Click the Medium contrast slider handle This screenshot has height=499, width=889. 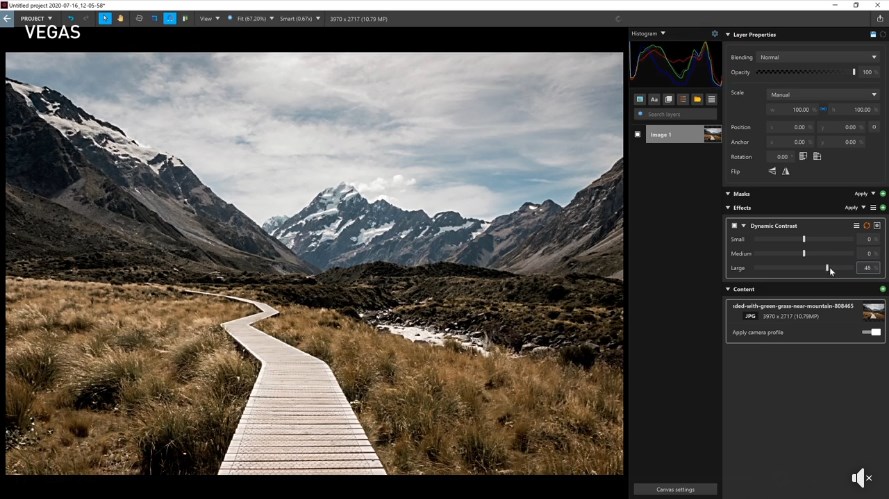tap(804, 253)
